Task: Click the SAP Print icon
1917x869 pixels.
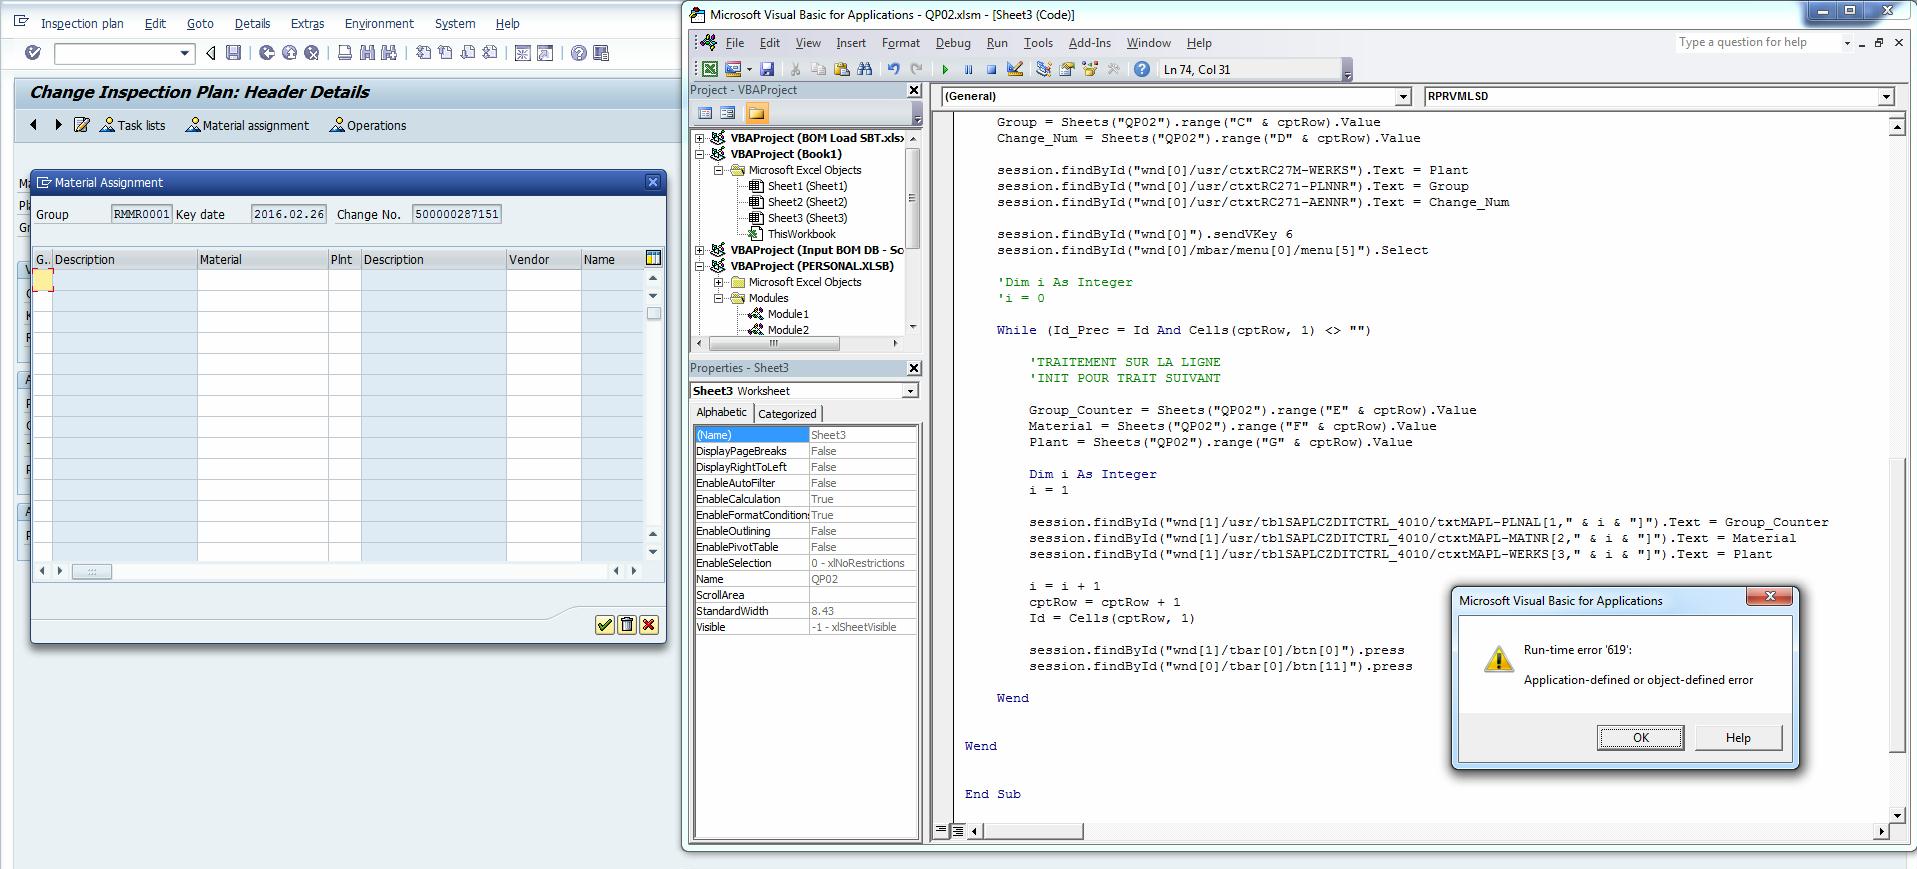Action: click(345, 53)
